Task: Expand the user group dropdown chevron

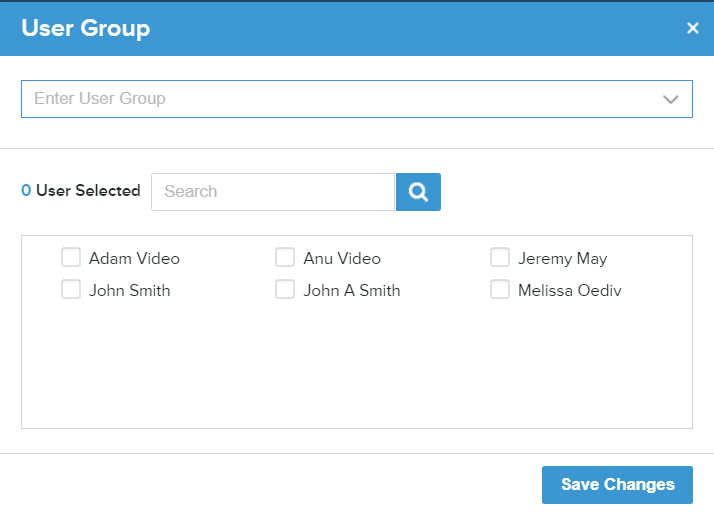Action: point(670,99)
